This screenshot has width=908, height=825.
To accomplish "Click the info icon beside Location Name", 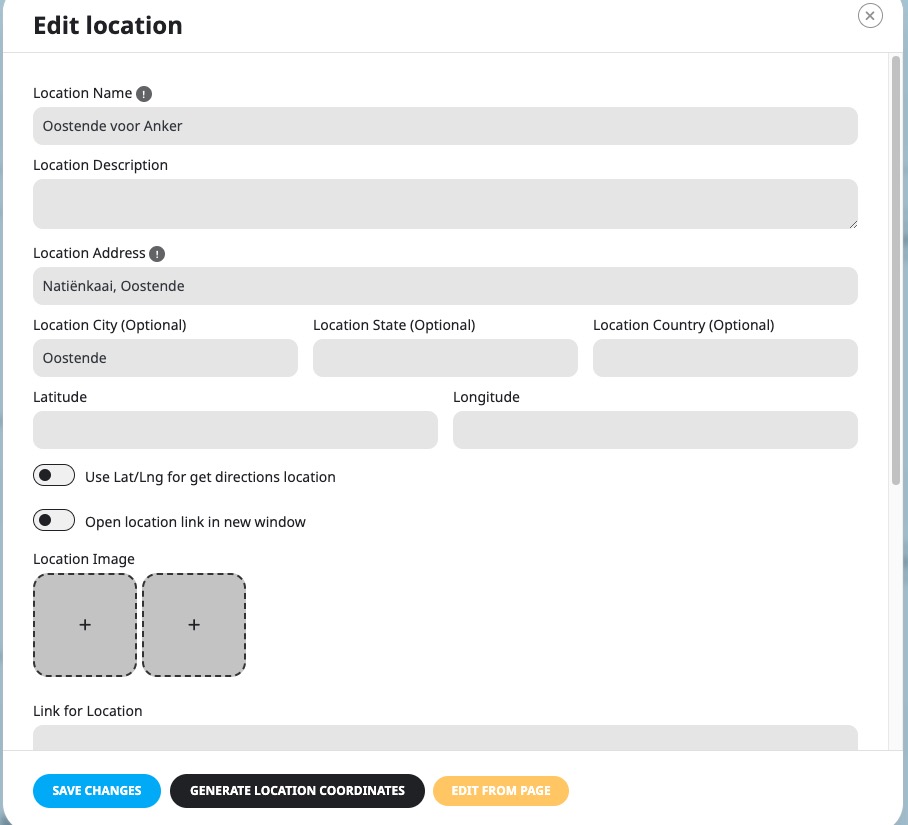I will pyautogui.click(x=144, y=94).
